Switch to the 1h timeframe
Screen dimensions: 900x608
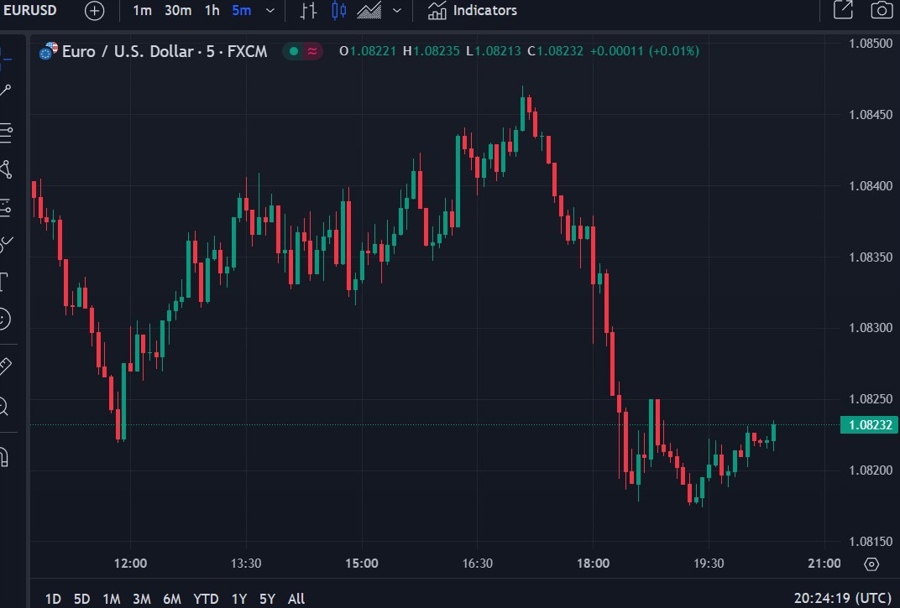click(212, 10)
